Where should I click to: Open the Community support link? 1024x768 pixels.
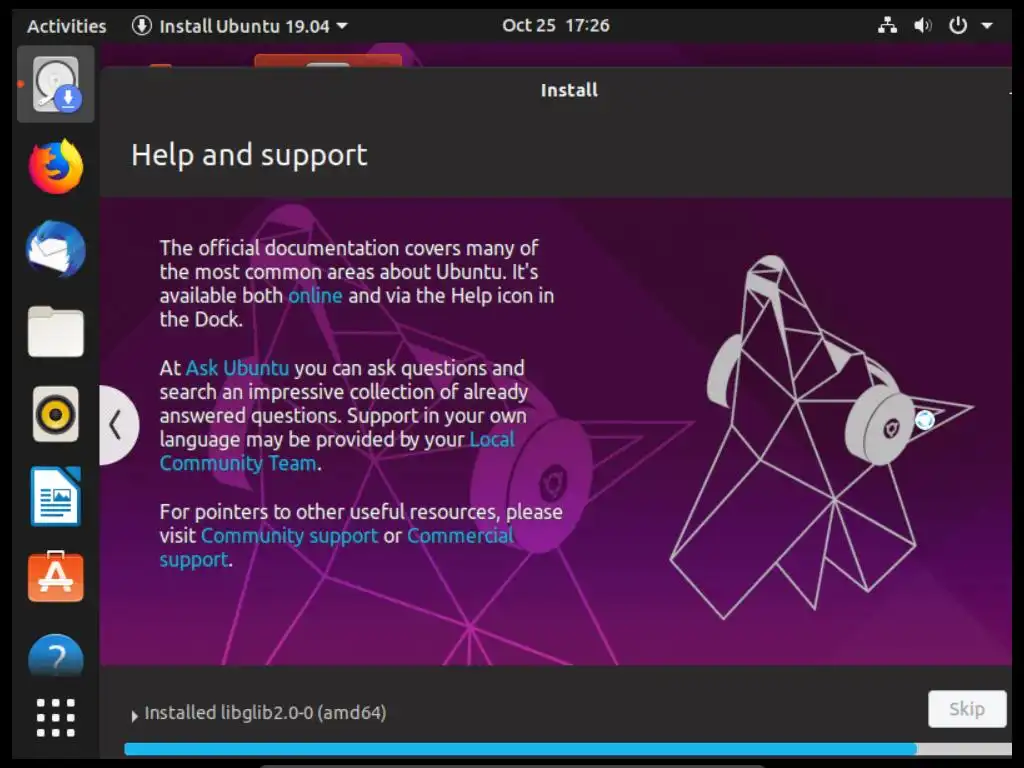click(x=289, y=536)
